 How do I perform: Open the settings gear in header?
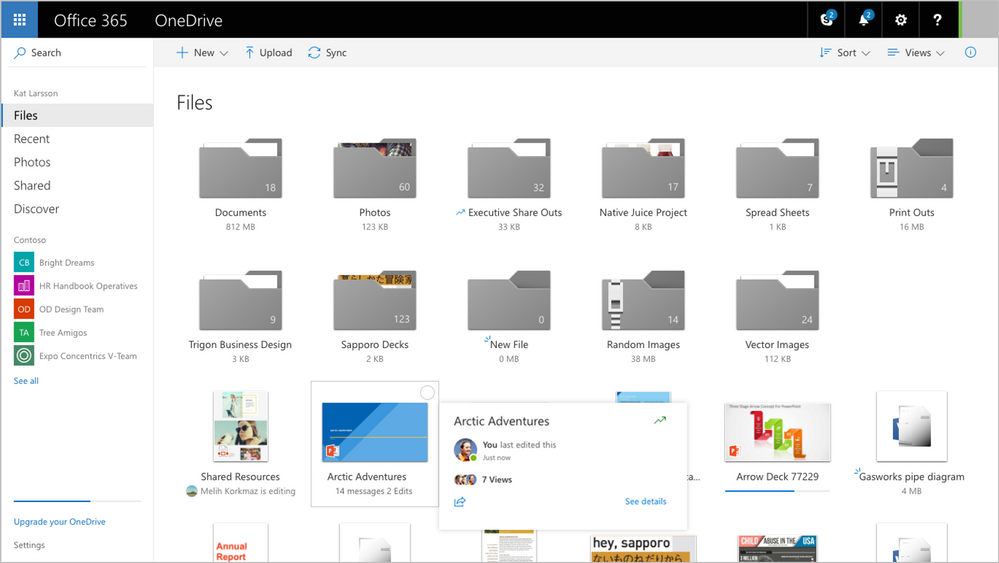[901, 20]
